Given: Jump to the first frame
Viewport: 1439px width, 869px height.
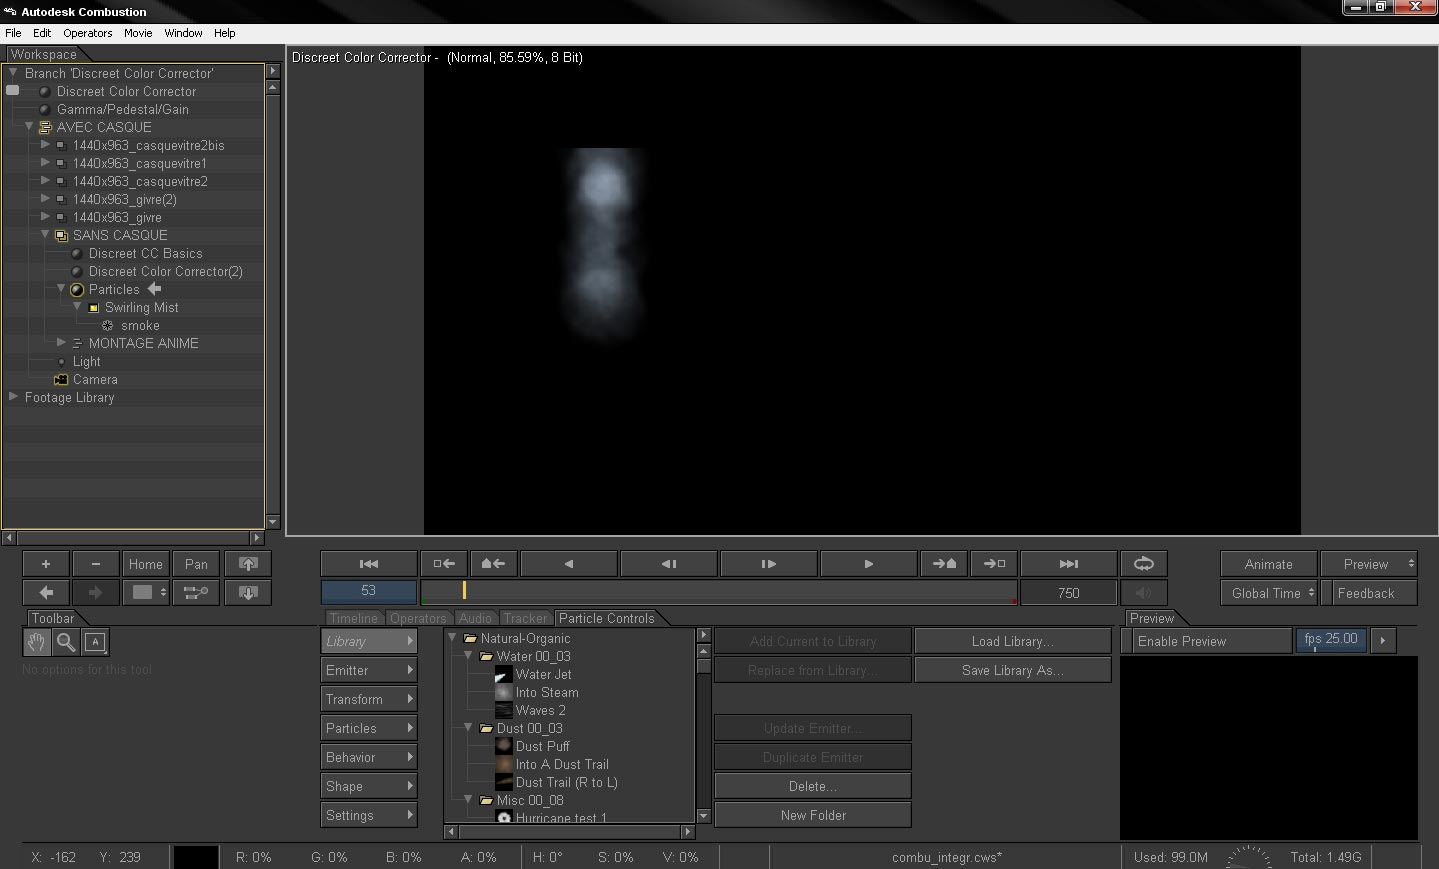Looking at the screenshot, I should point(369,564).
